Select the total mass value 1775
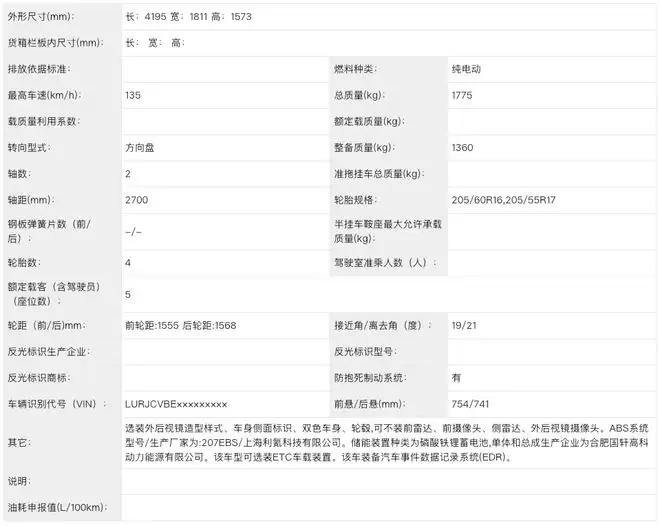 point(464,95)
